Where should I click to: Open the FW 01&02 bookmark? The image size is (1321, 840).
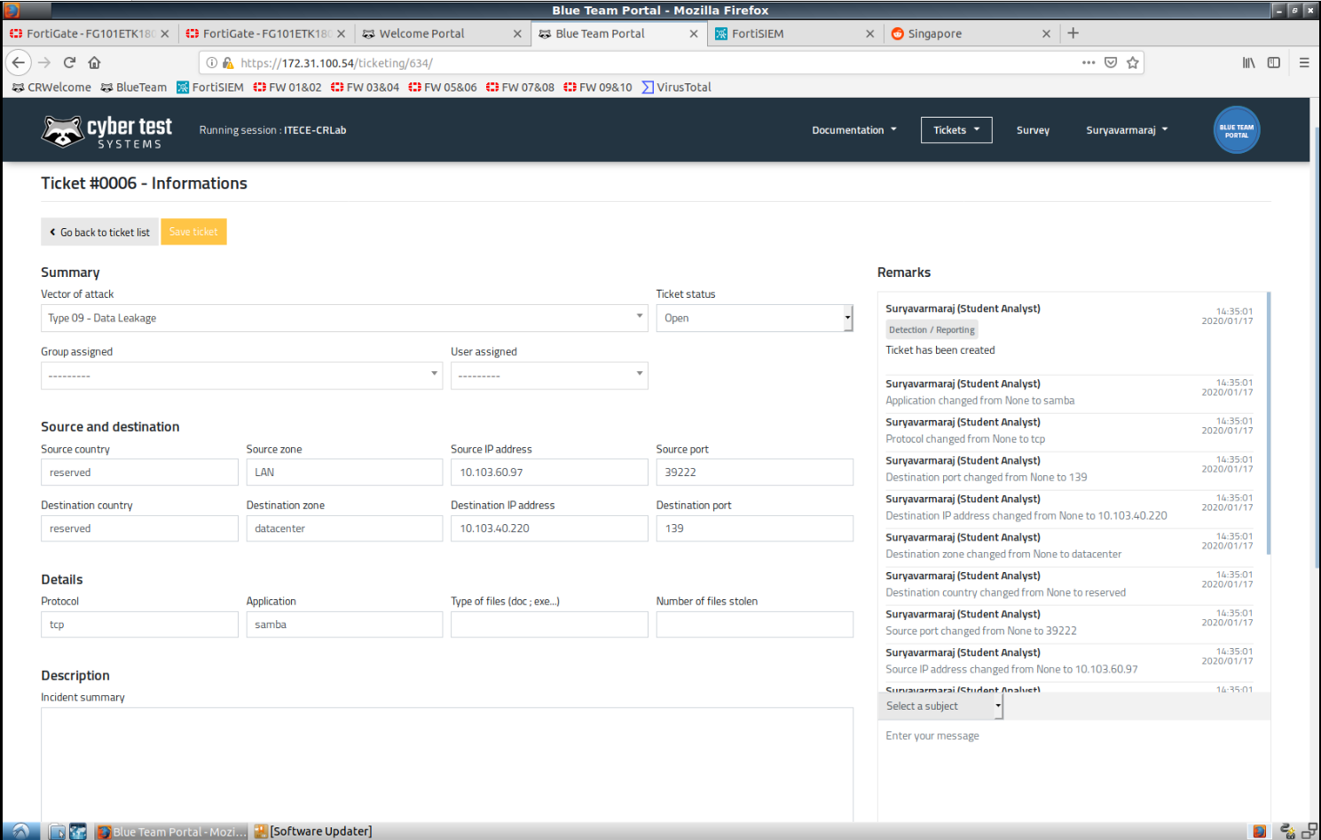point(288,87)
